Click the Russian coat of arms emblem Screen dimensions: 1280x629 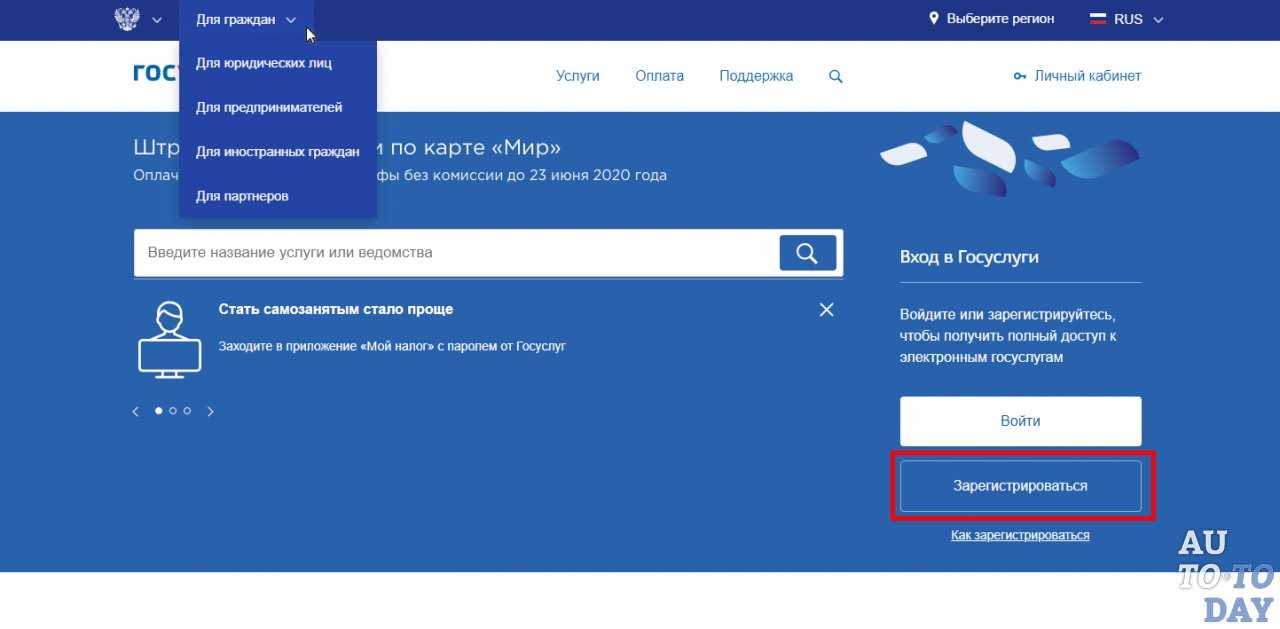click(x=126, y=18)
